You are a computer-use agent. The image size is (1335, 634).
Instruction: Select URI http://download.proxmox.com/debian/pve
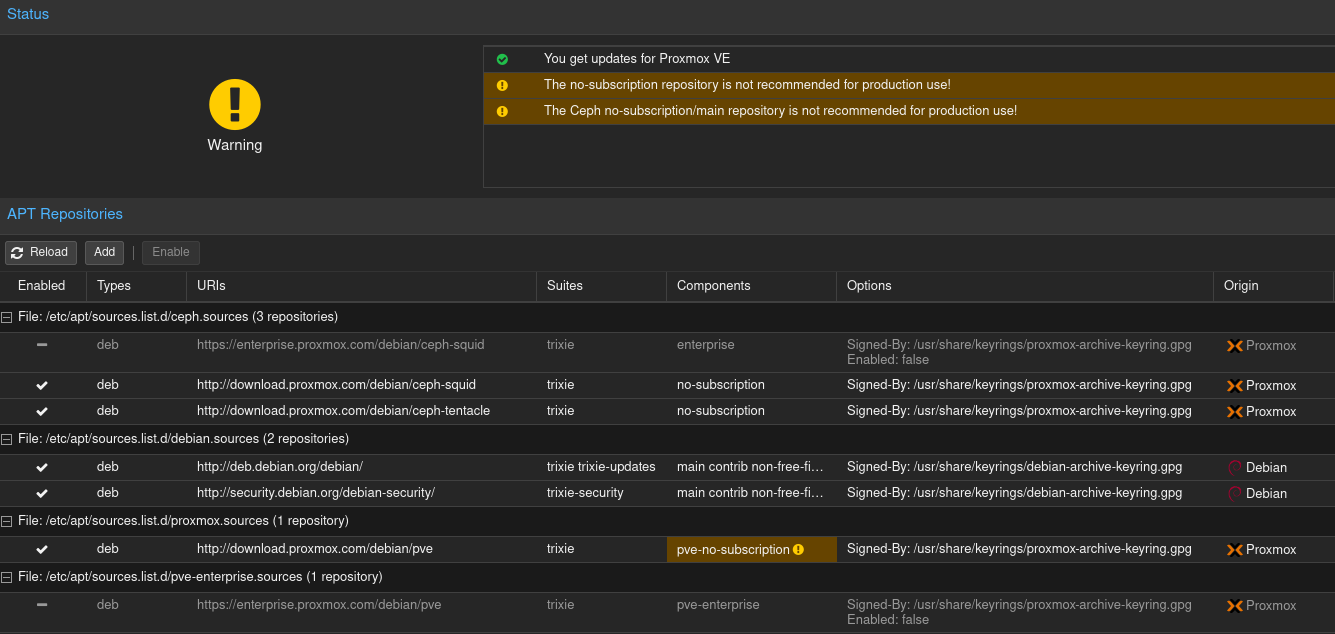click(315, 549)
